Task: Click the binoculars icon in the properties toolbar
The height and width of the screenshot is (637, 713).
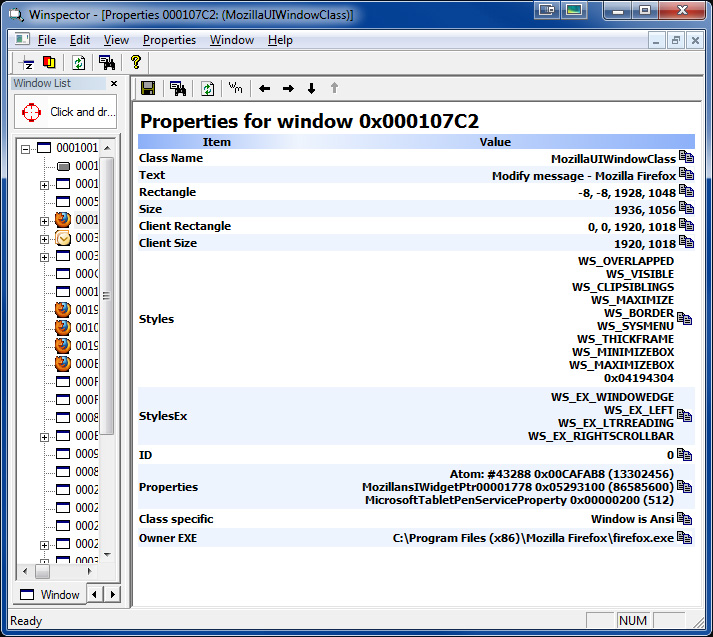Action: pos(178,89)
